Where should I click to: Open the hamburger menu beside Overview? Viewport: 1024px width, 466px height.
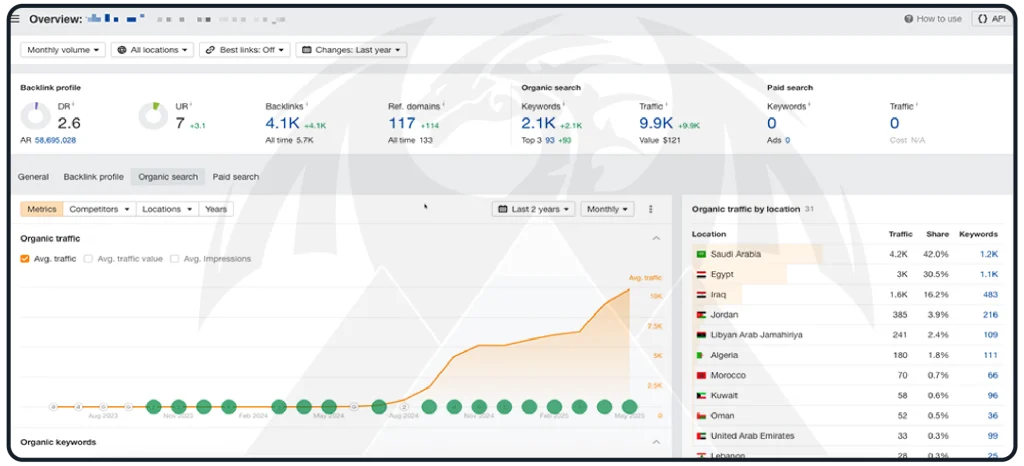point(15,19)
